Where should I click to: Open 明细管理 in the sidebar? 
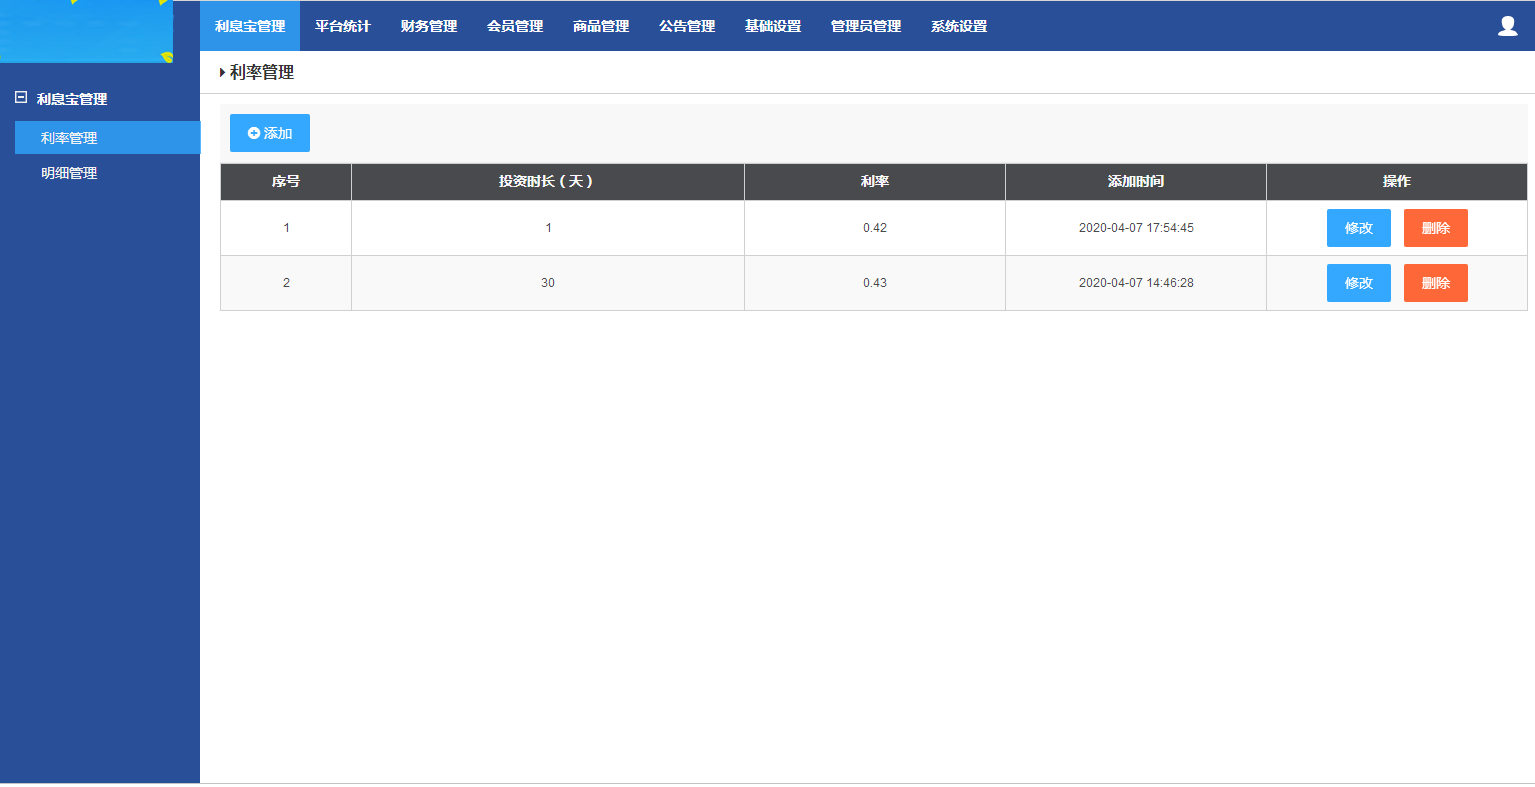[x=69, y=173]
